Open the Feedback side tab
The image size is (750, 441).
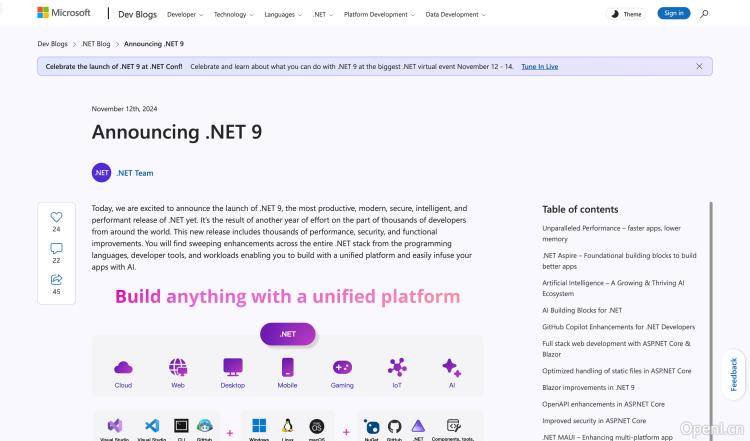coord(733,373)
